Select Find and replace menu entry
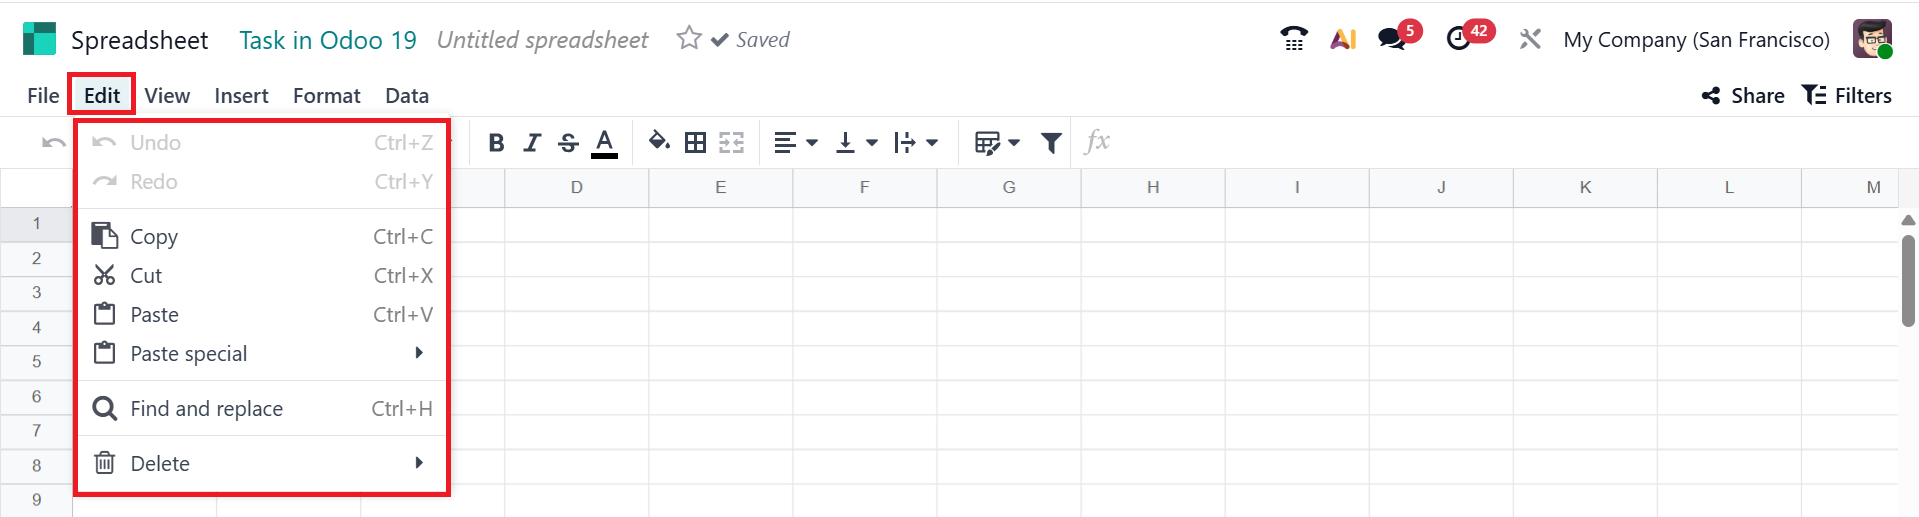Screen dimensions: 1919x517 pyautogui.click(x=207, y=409)
